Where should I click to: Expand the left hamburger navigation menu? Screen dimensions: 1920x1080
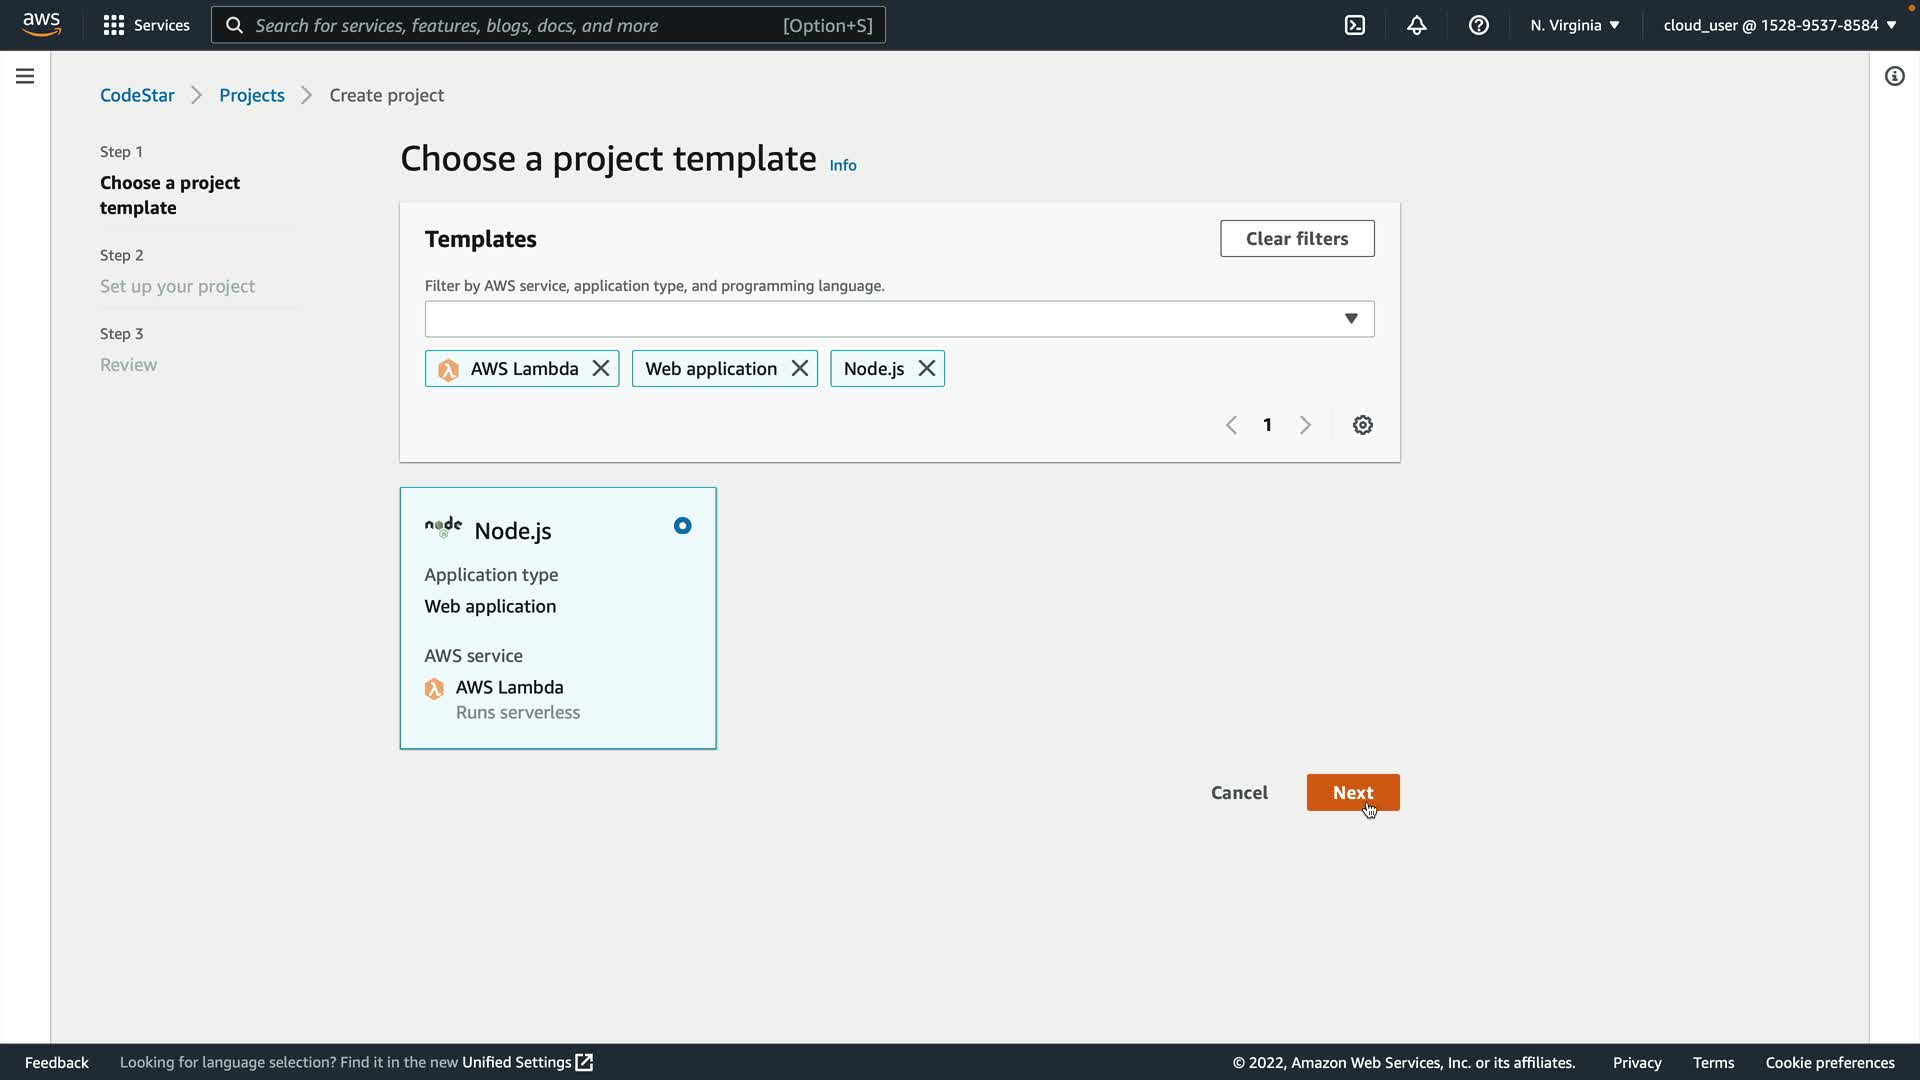click(25, 76)
